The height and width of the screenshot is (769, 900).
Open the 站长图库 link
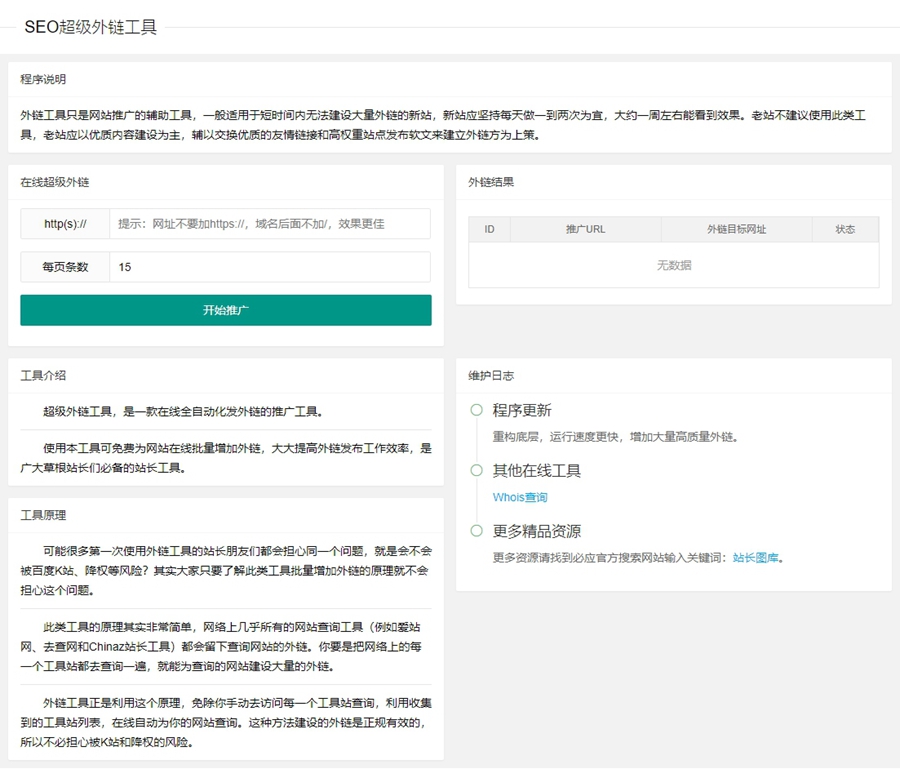coord(755,558)
